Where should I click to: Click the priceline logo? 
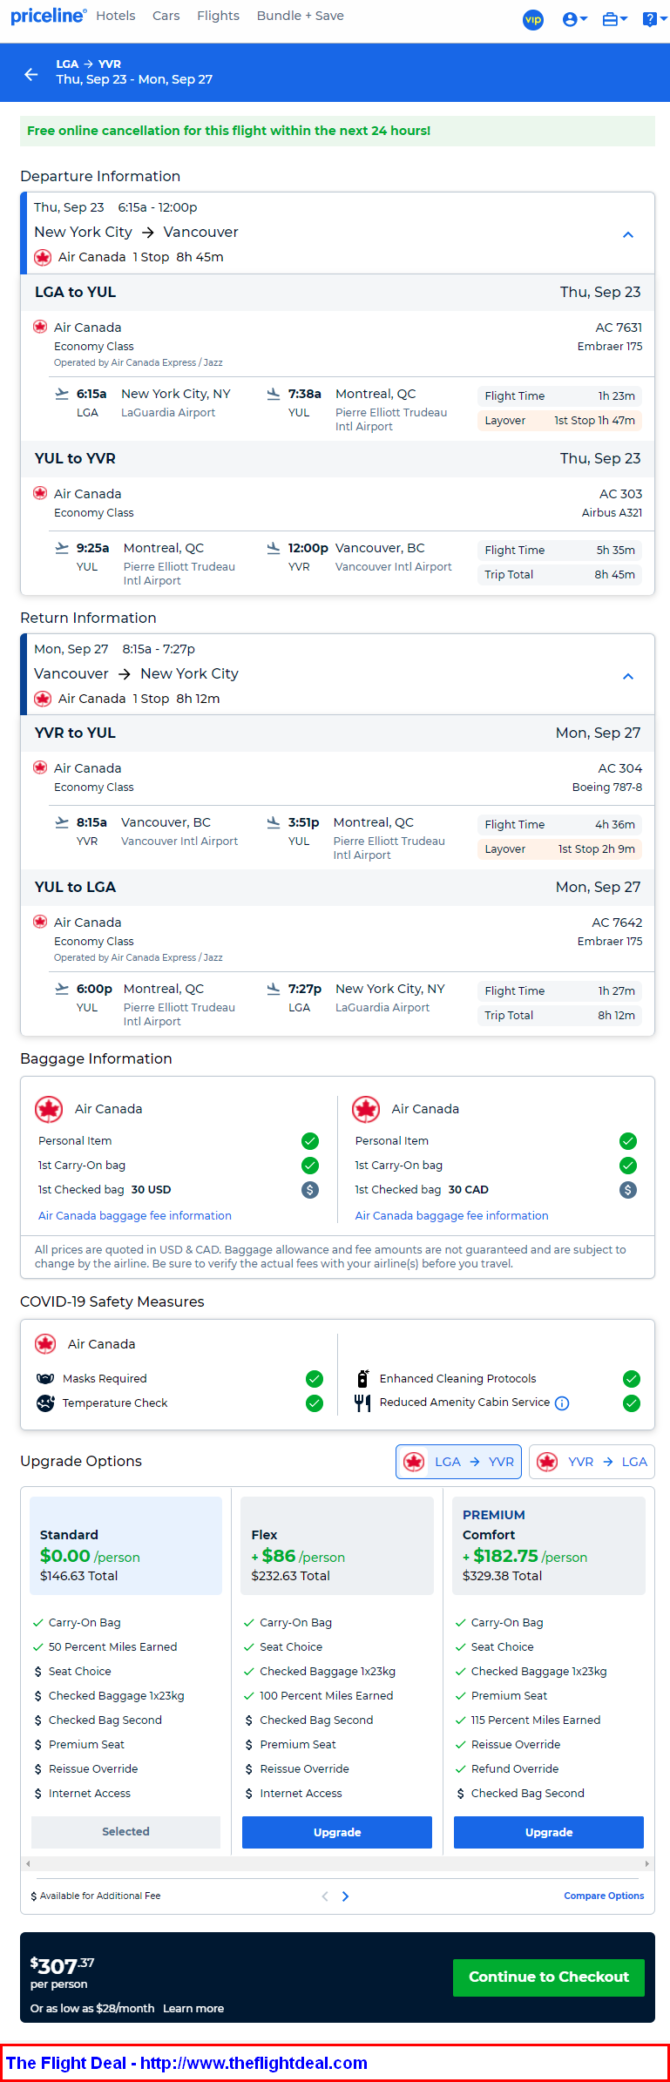point(47,16)
